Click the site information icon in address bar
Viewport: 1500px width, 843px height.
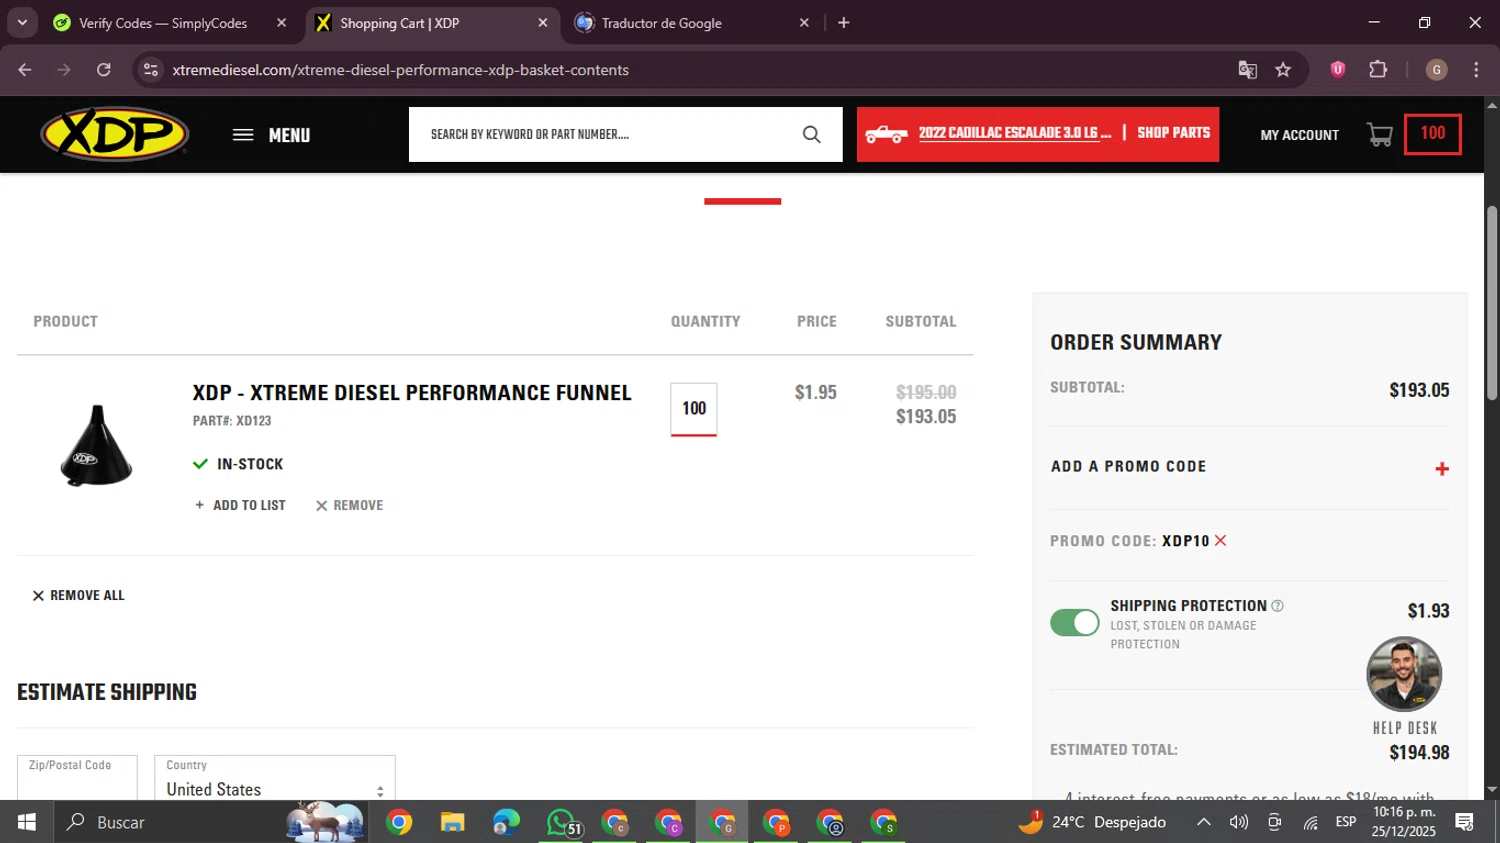(151, 70)
